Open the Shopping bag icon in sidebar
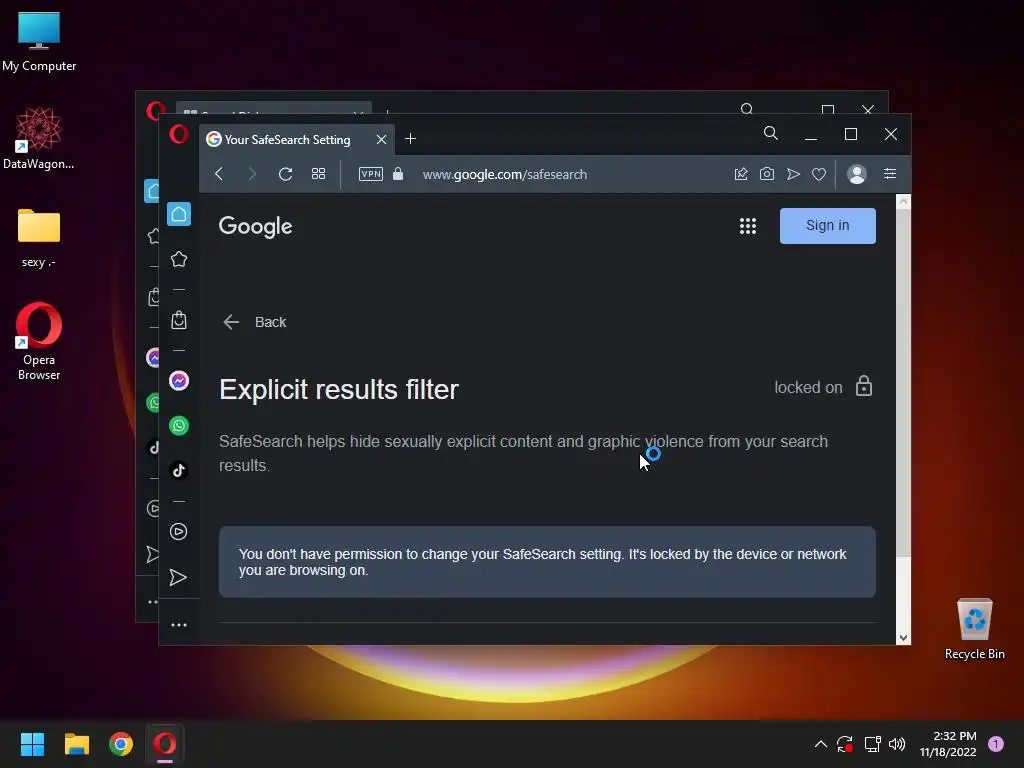The image size is (1024, 768). 179,320
